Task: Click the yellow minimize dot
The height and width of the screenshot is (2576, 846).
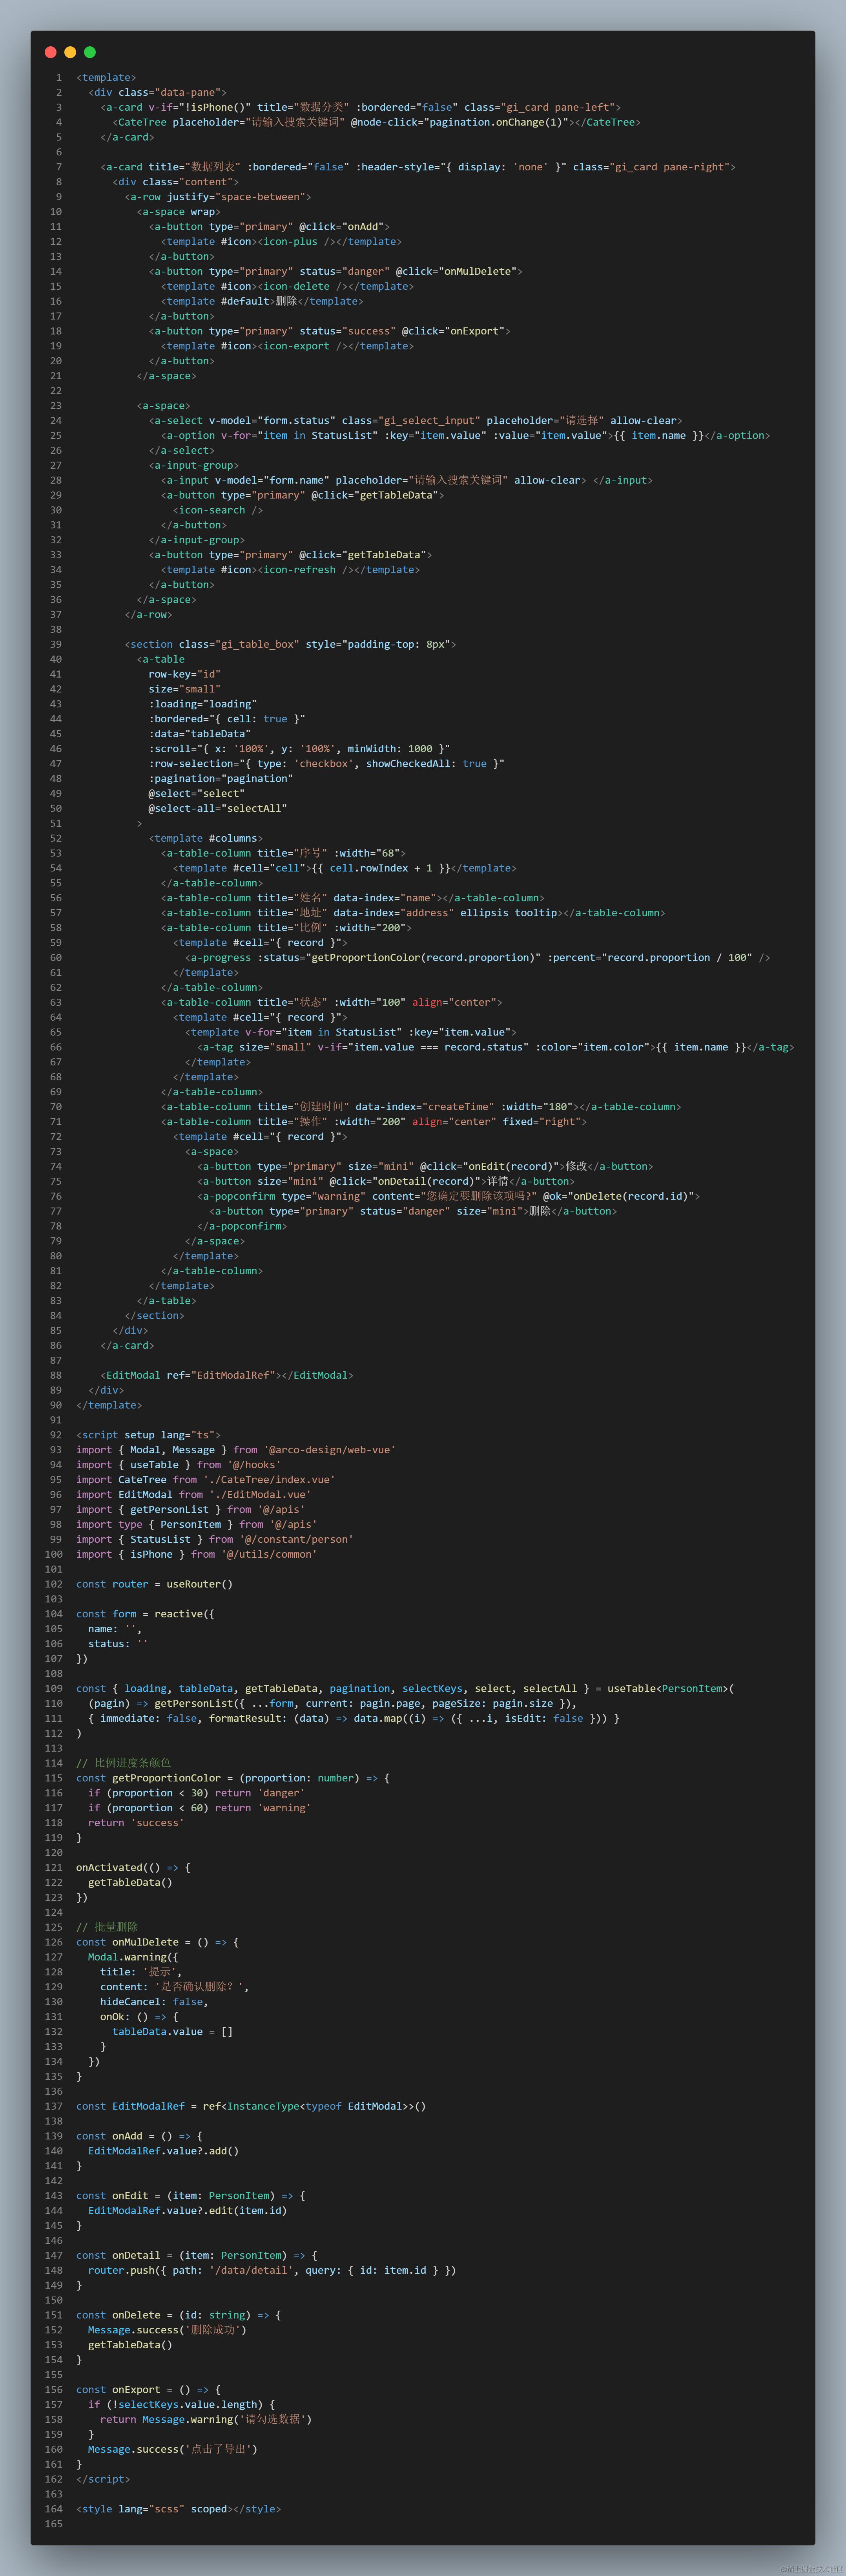Action: click(x=70, y=52)
